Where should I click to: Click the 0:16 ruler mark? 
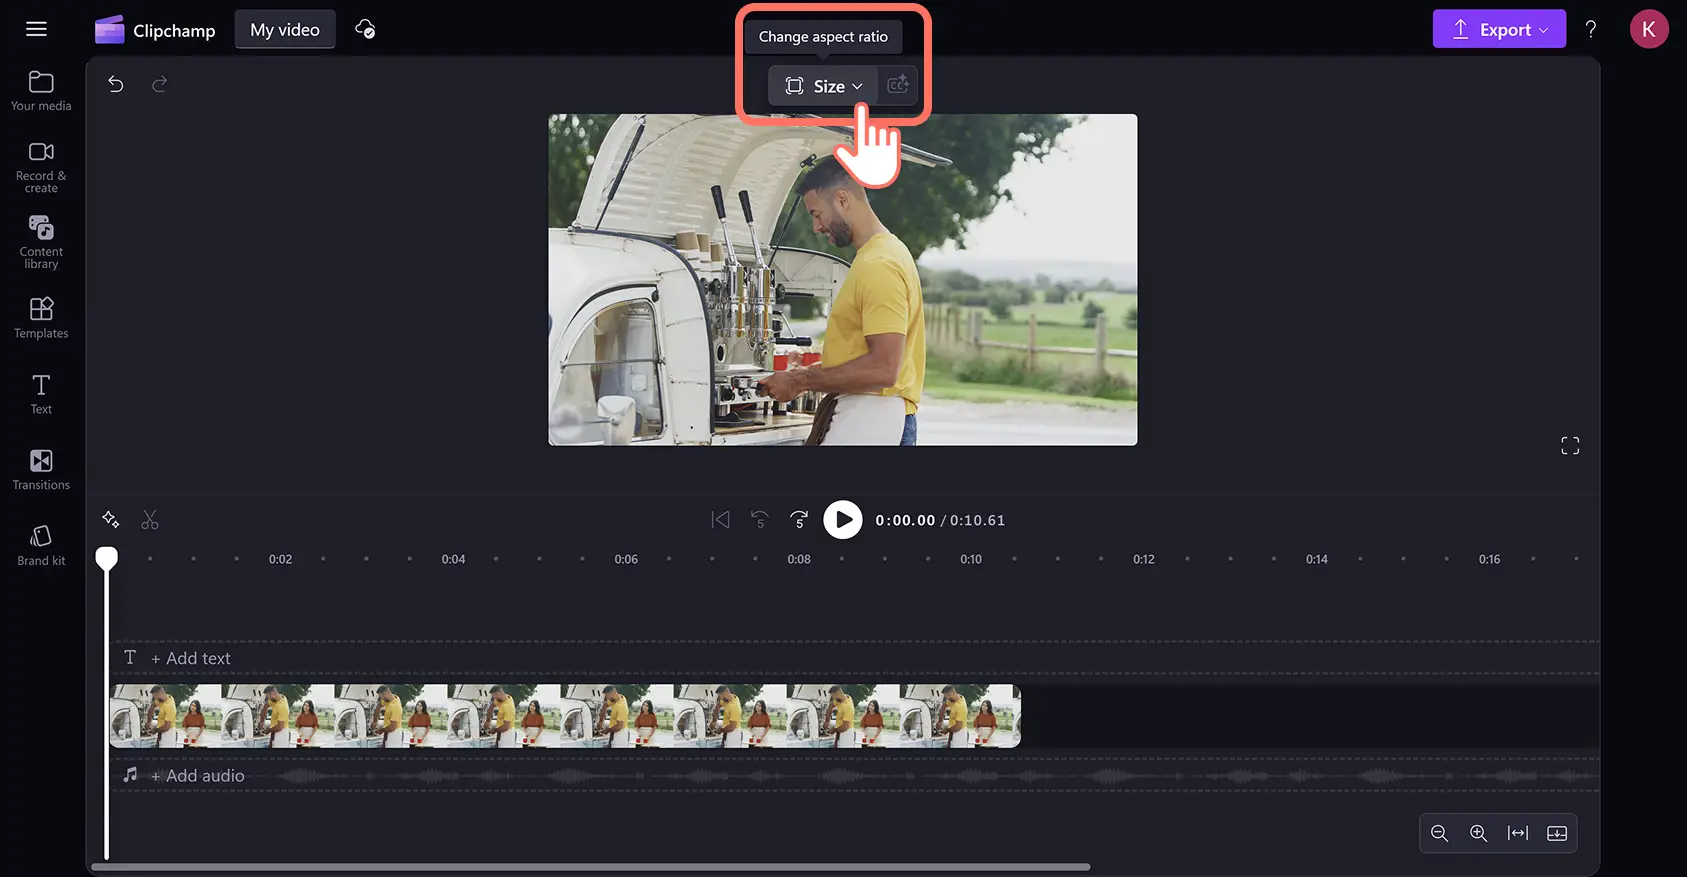1490,559
